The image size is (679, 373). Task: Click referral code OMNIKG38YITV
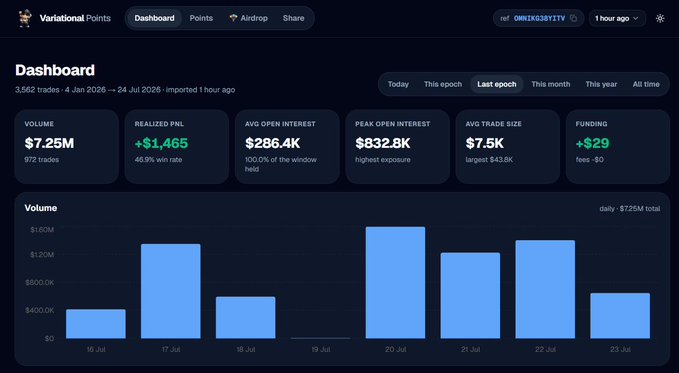(539, 18)
